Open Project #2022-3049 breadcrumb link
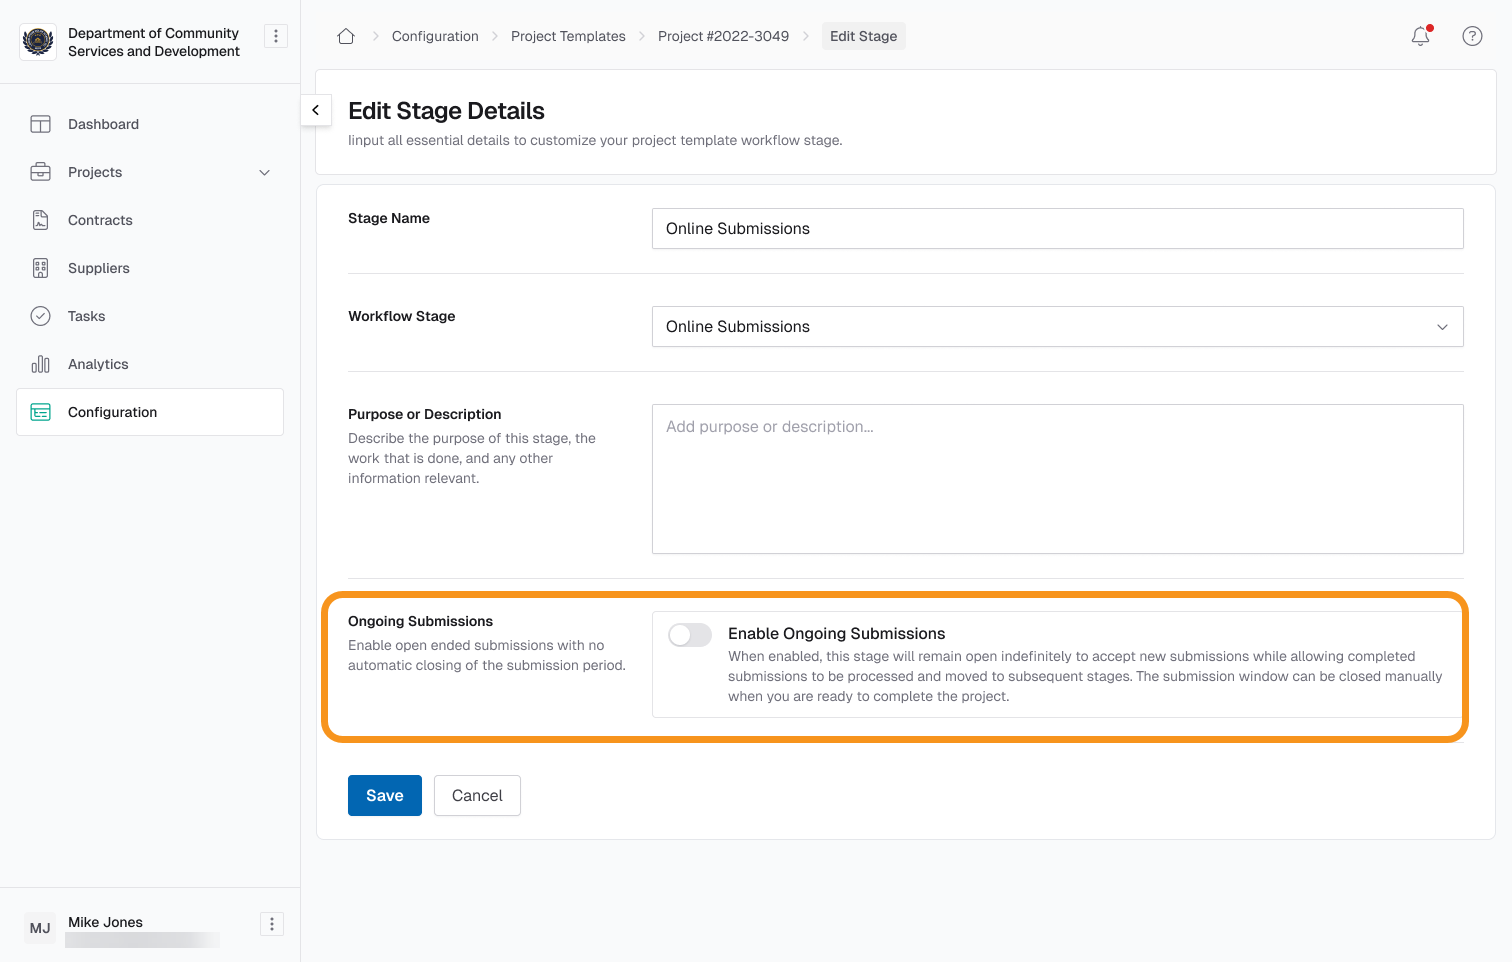The height and width of the screenshot is (962, 1512). [723, 36]
